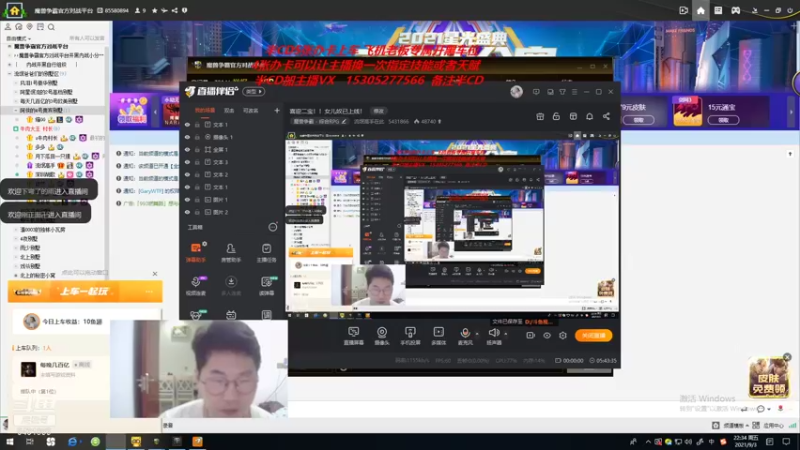
Task: Click the 修改 button beside stream title
Action: point(379,111)
